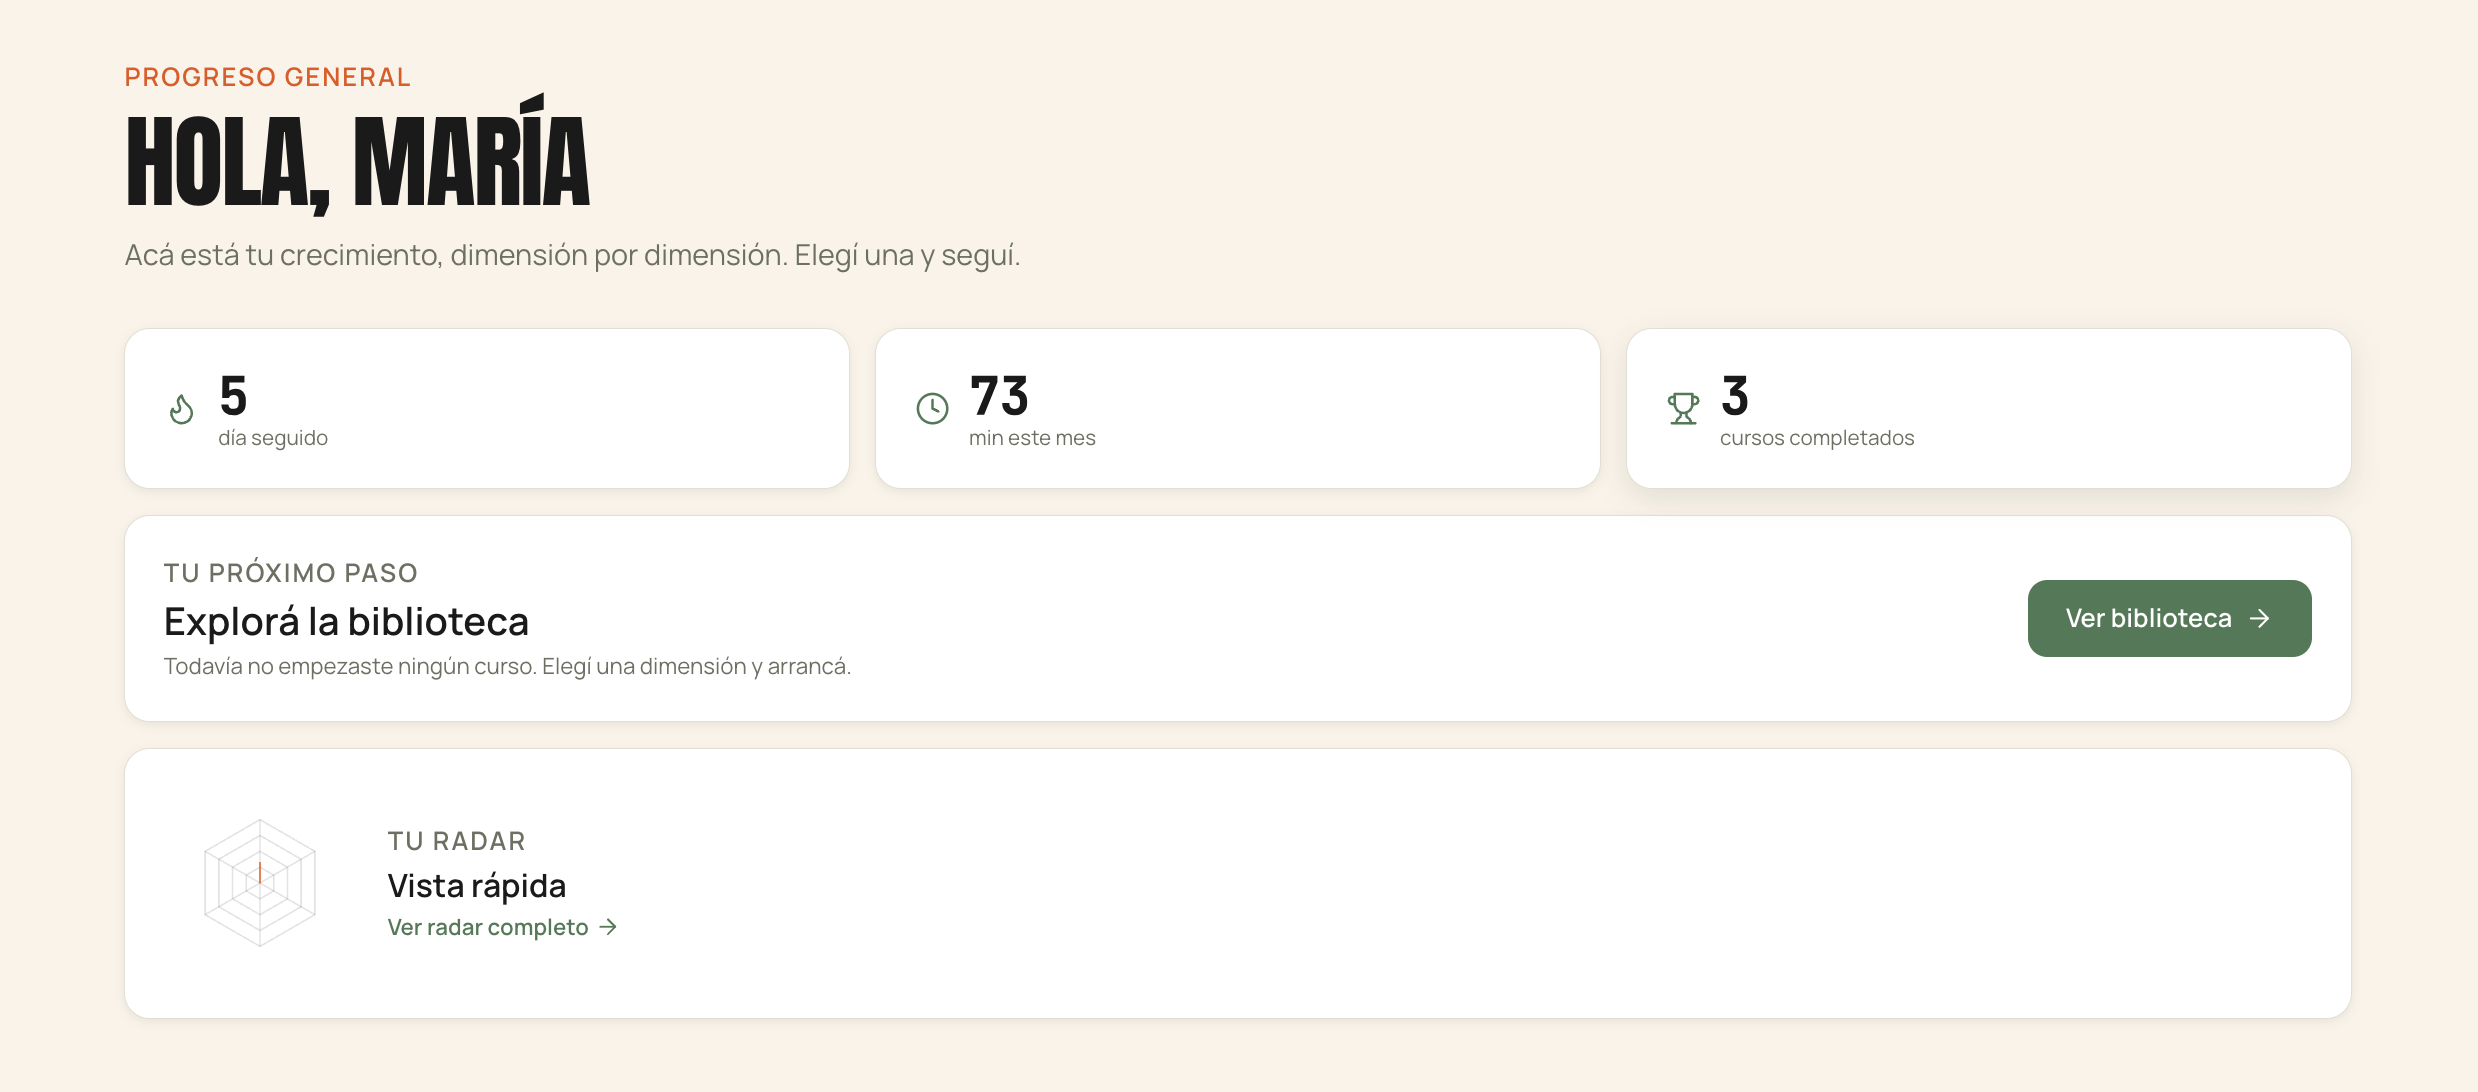Screen dimensions: 2478x1092
Task: Select the 3 cursos completados card
Action: 1988,408
